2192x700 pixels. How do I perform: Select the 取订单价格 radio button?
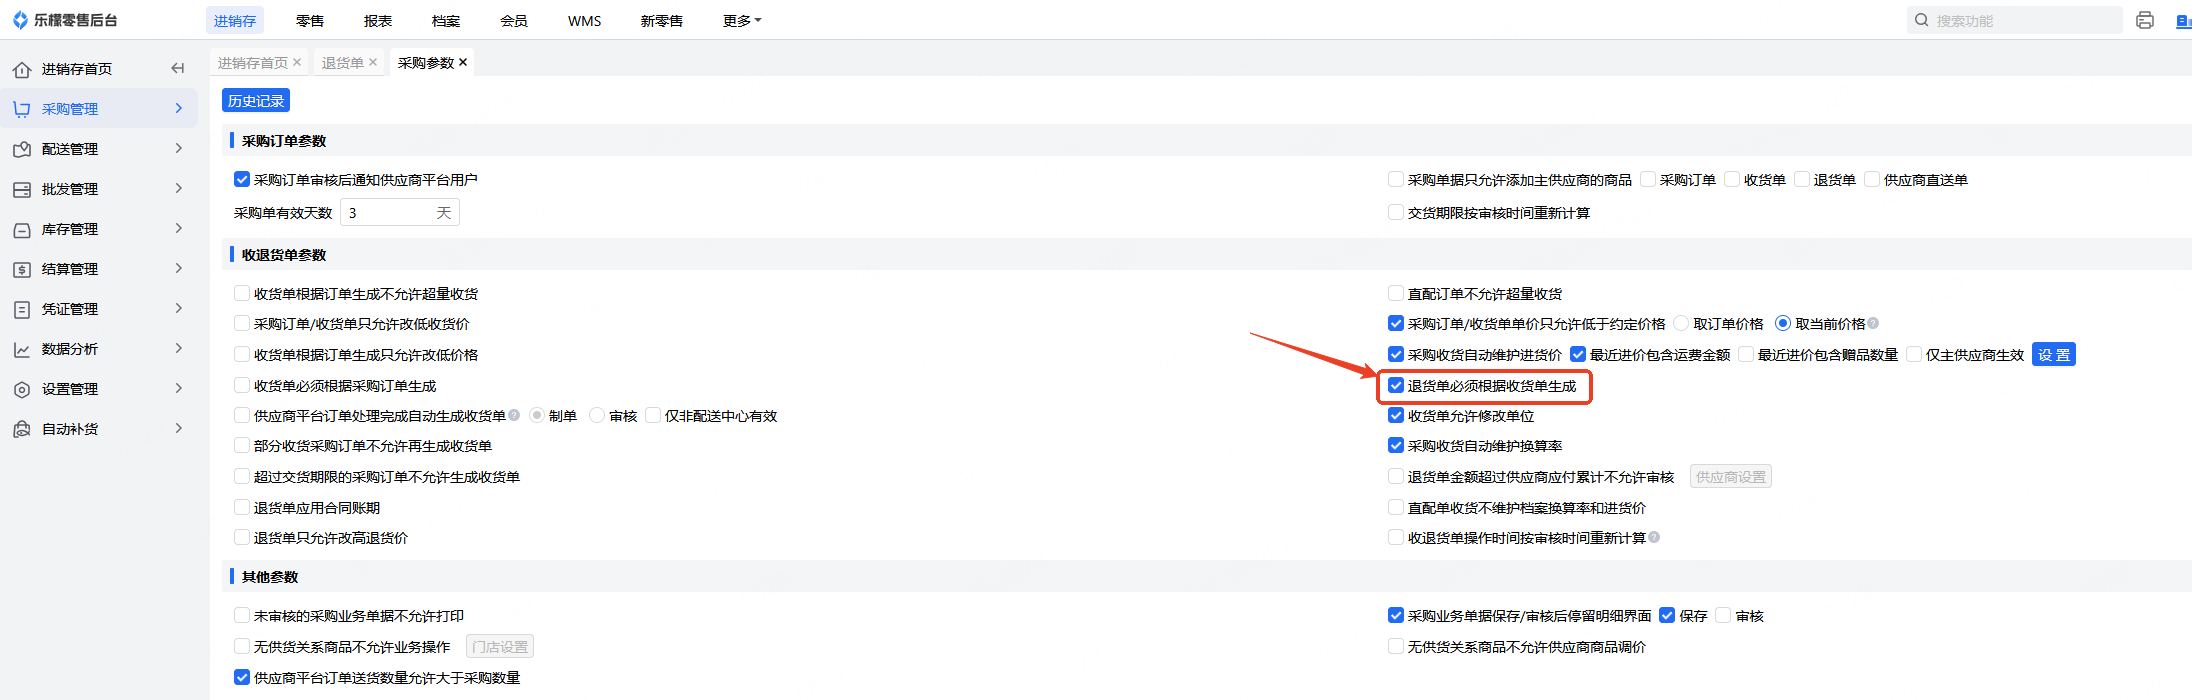click(1681, 323)
